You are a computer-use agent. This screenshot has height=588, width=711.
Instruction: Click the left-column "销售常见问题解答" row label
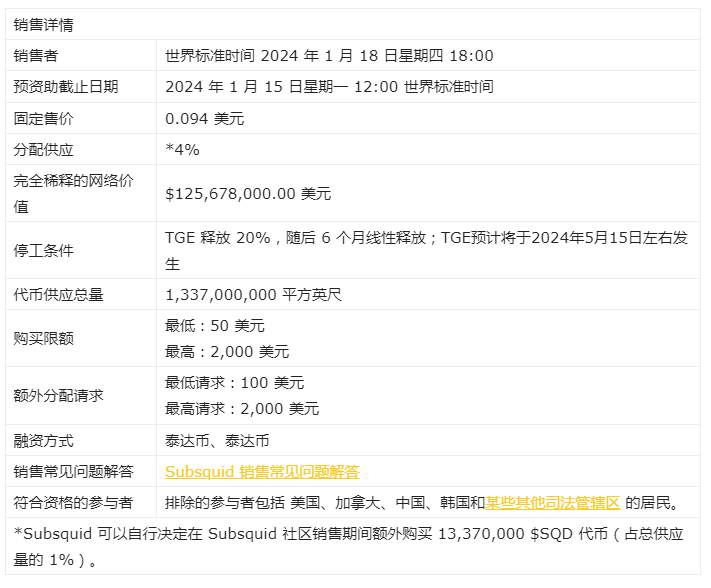tap(72, 471)
